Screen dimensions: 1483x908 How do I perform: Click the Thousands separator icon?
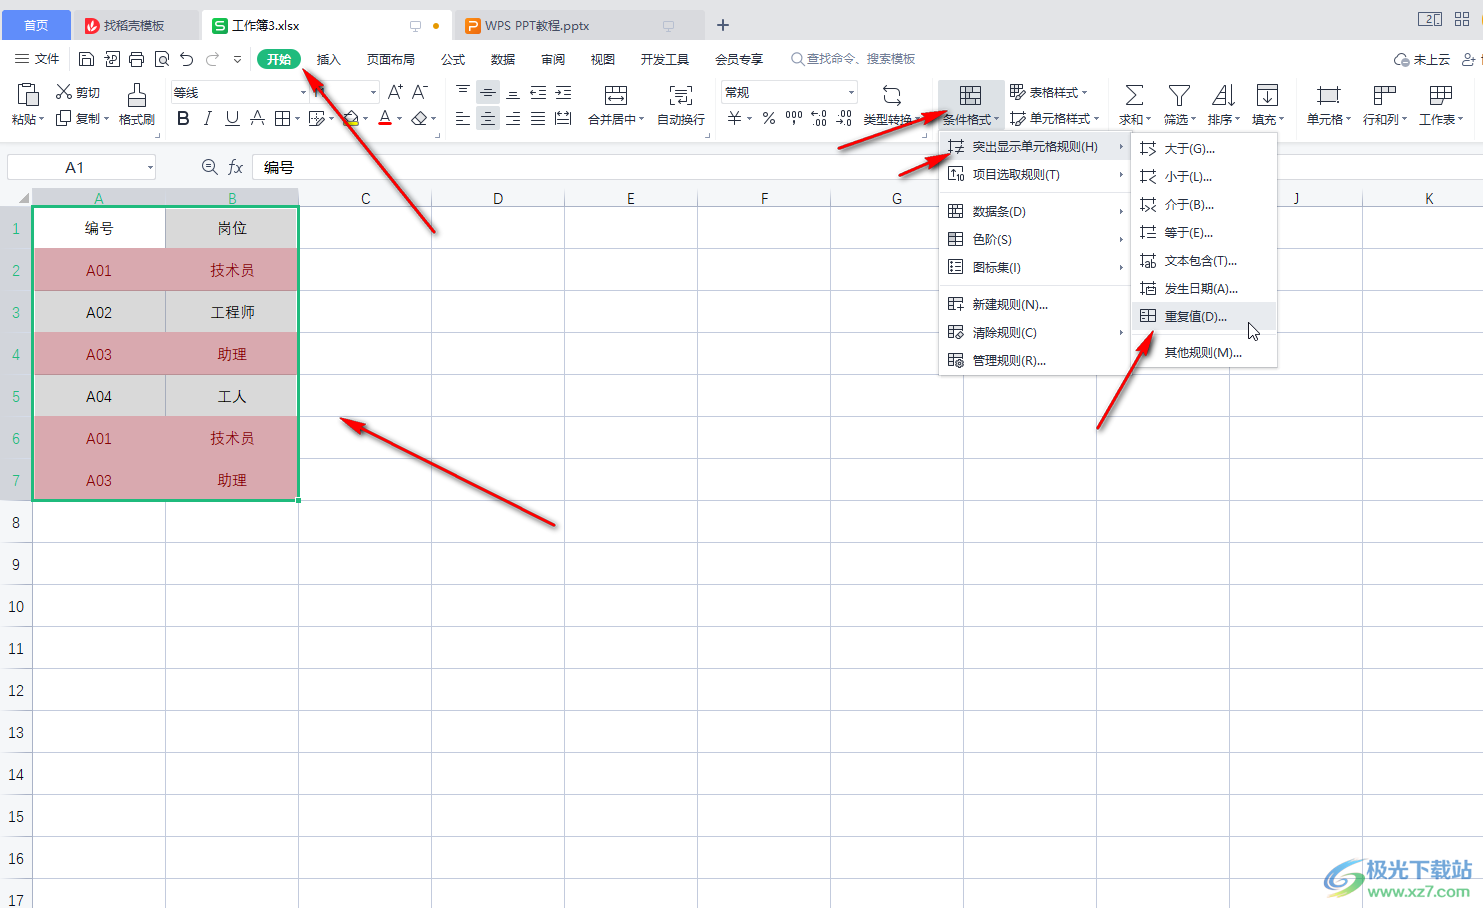coord(794,119)
